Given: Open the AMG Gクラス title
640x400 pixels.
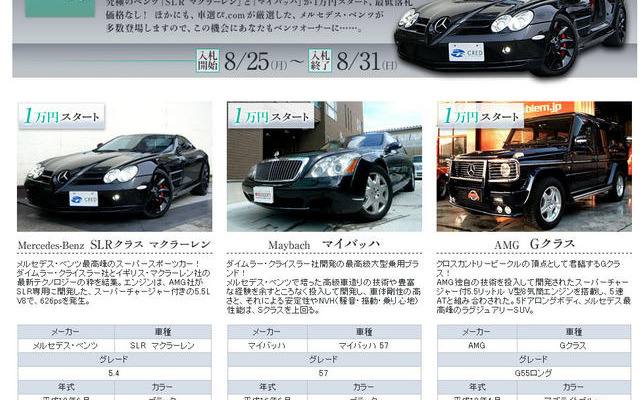Looking at the screenshot, I should pos(534,245).
